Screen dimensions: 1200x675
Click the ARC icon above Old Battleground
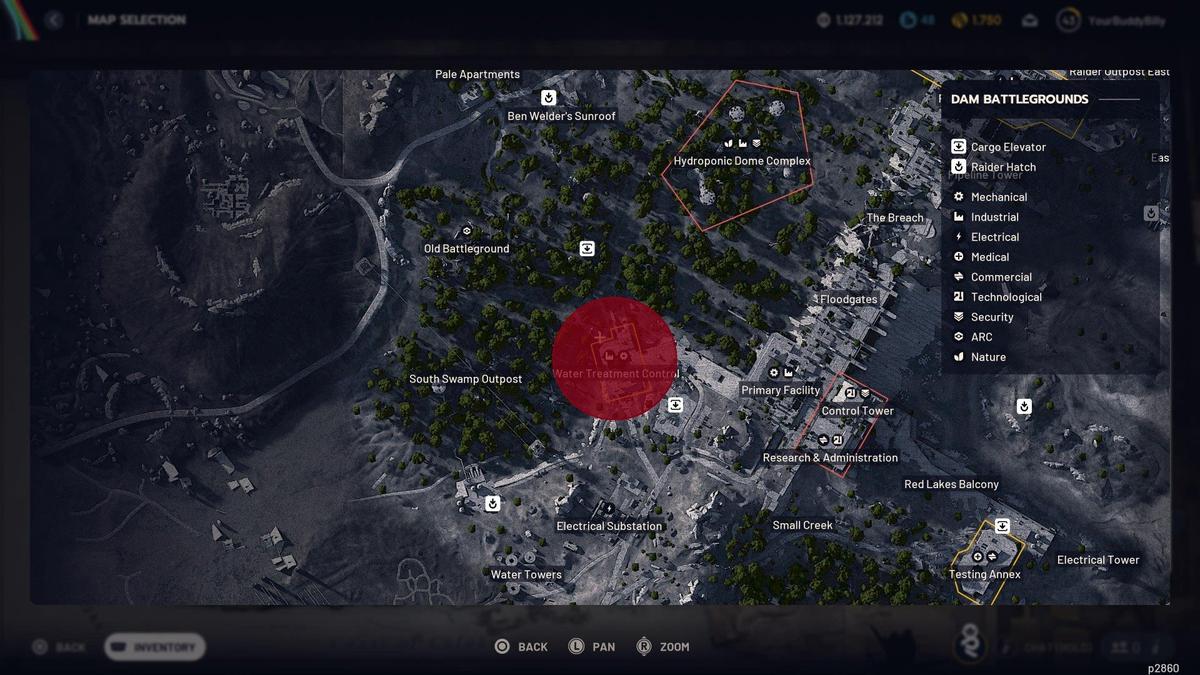click(x=466, y=231)
